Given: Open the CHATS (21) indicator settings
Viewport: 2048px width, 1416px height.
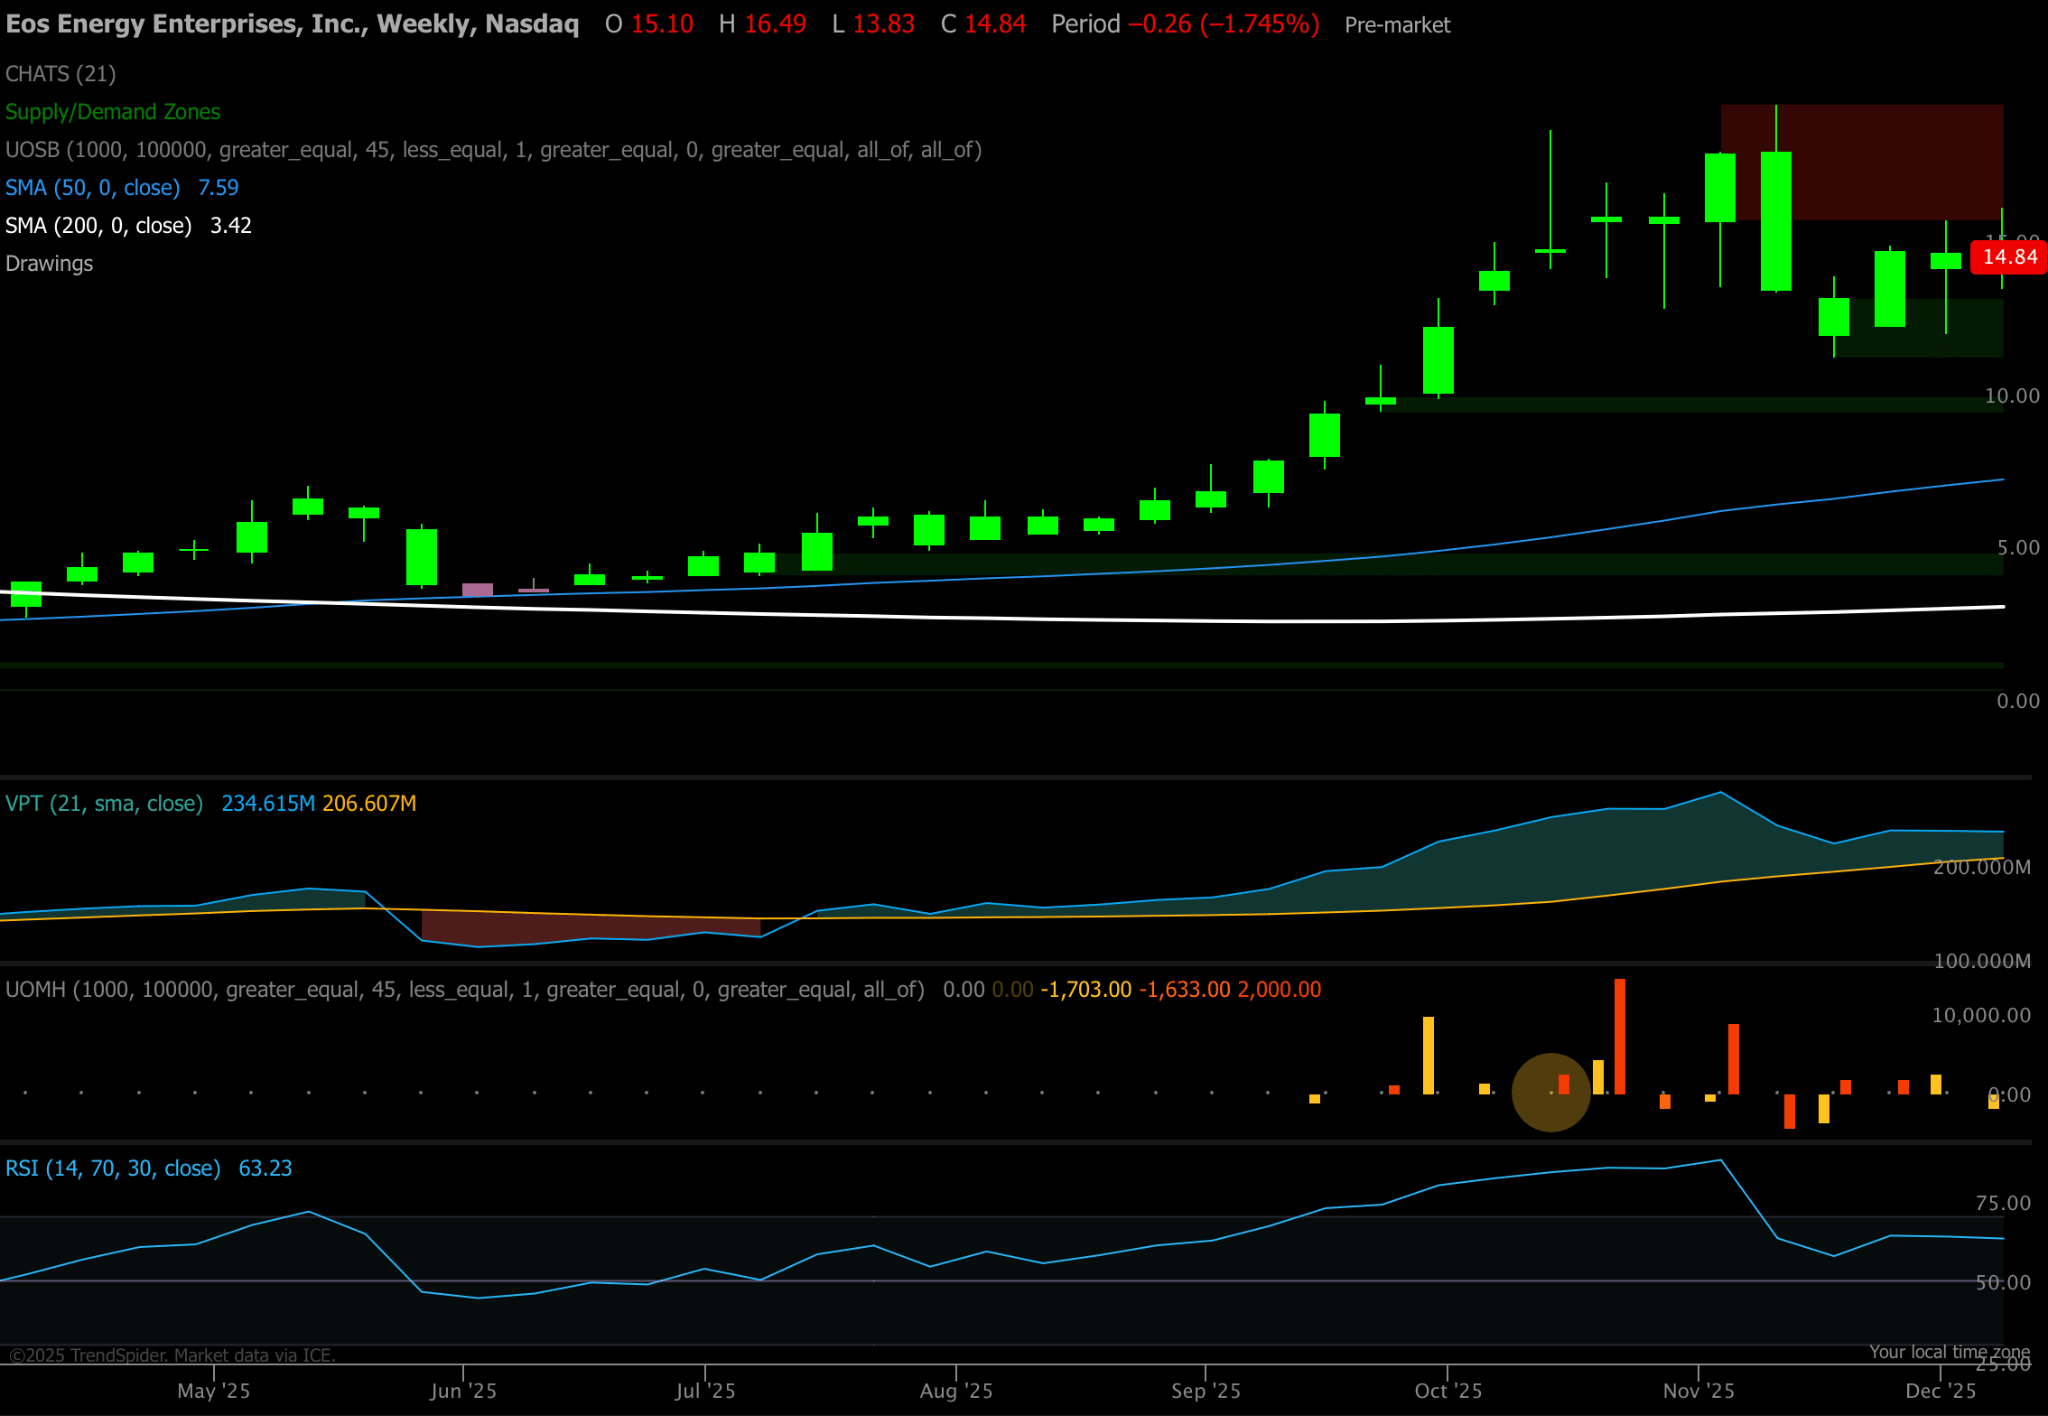Looking at the screenshot, I should tap(60, 73).
